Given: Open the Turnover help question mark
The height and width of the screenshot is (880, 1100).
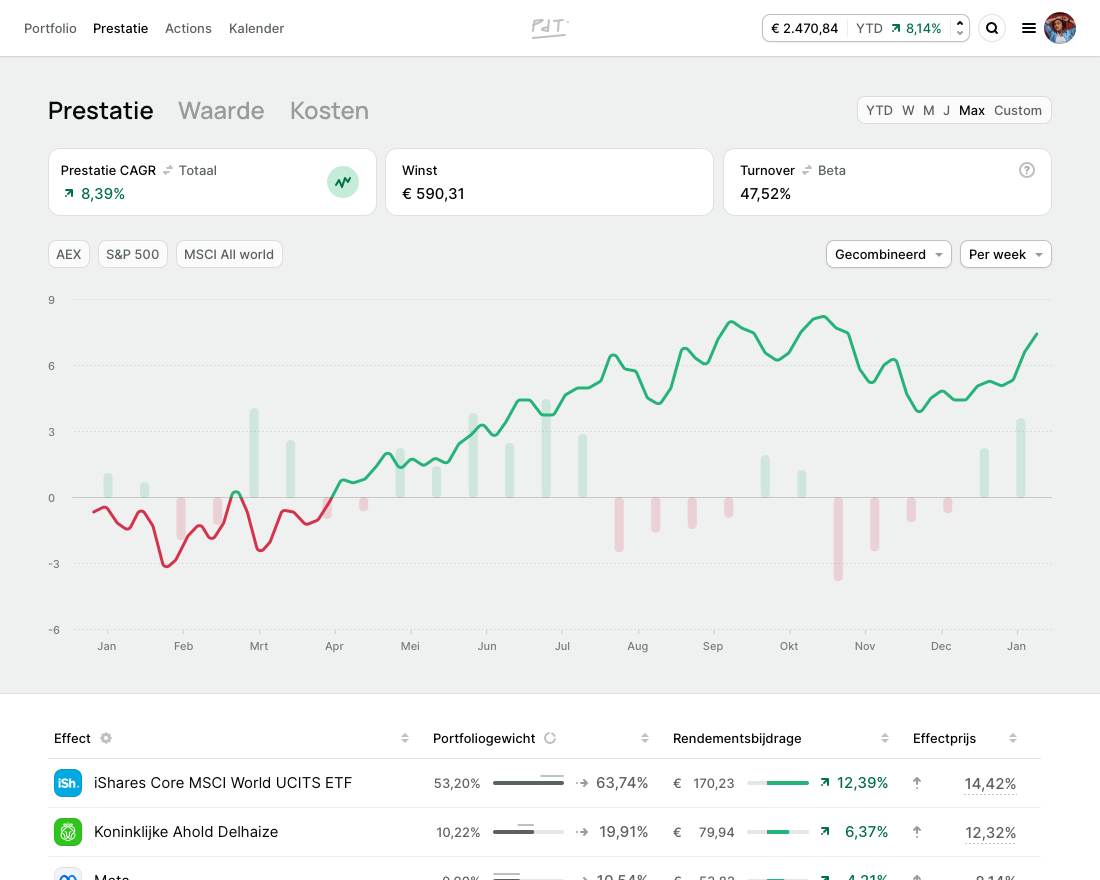Looking at the screenshot, I should [1026, 170].
